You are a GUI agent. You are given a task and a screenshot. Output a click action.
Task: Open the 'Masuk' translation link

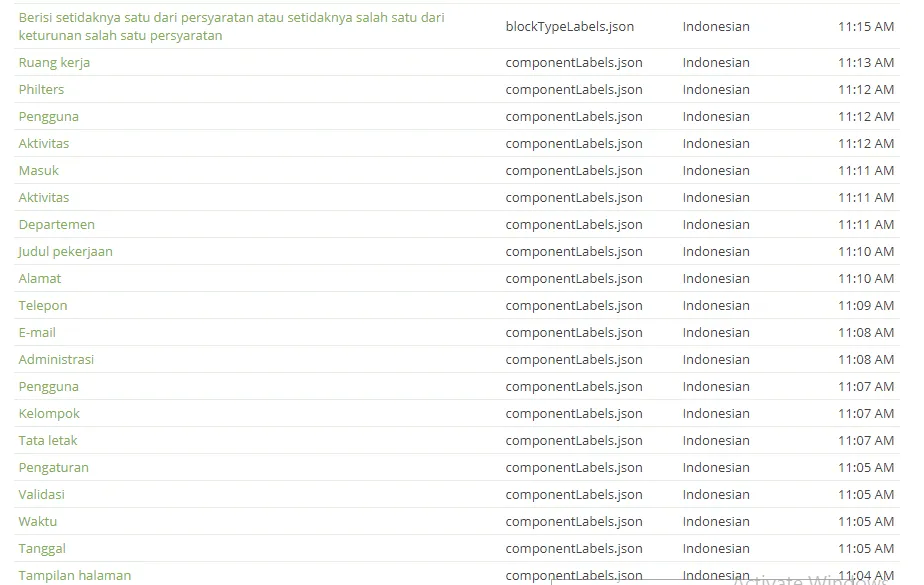(38, 171)
